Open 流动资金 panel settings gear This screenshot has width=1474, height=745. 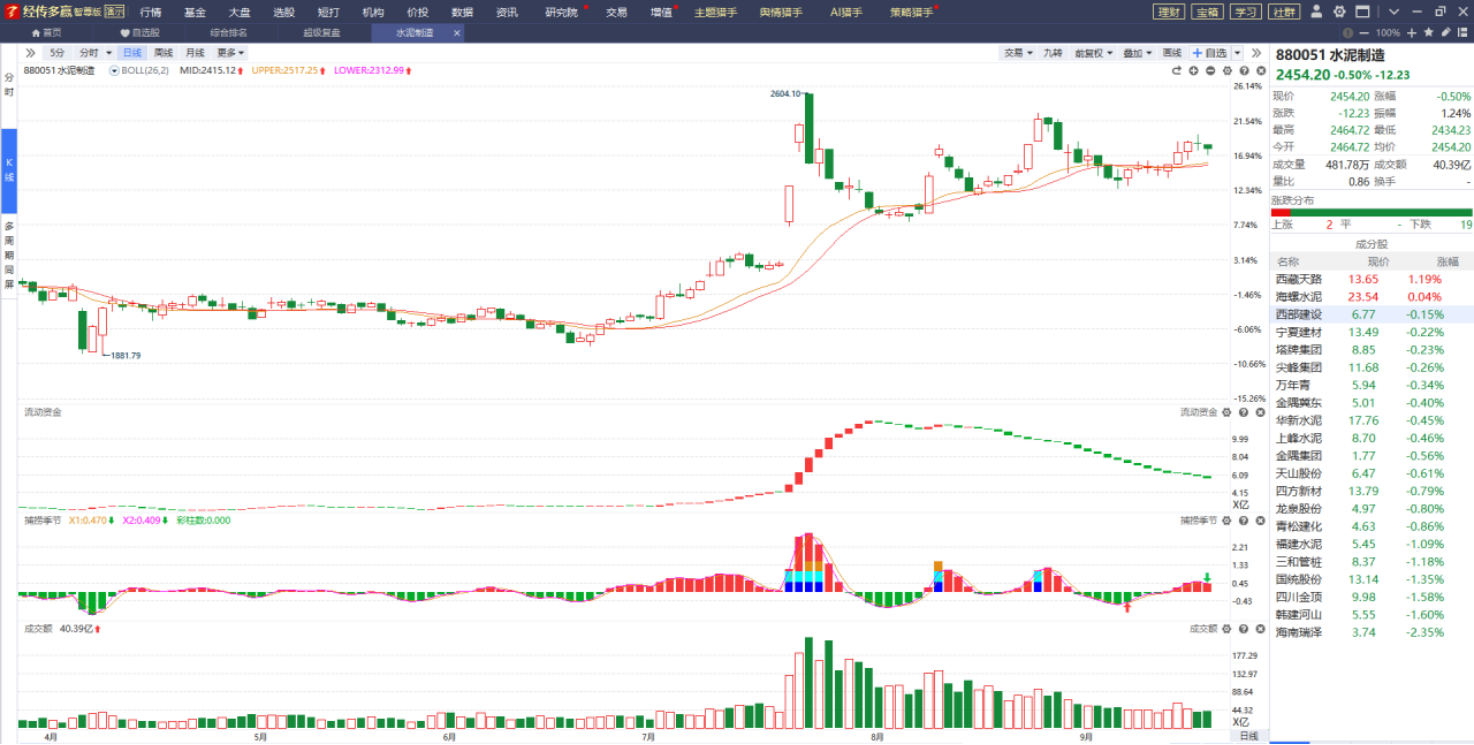(x=1227, y=412)
